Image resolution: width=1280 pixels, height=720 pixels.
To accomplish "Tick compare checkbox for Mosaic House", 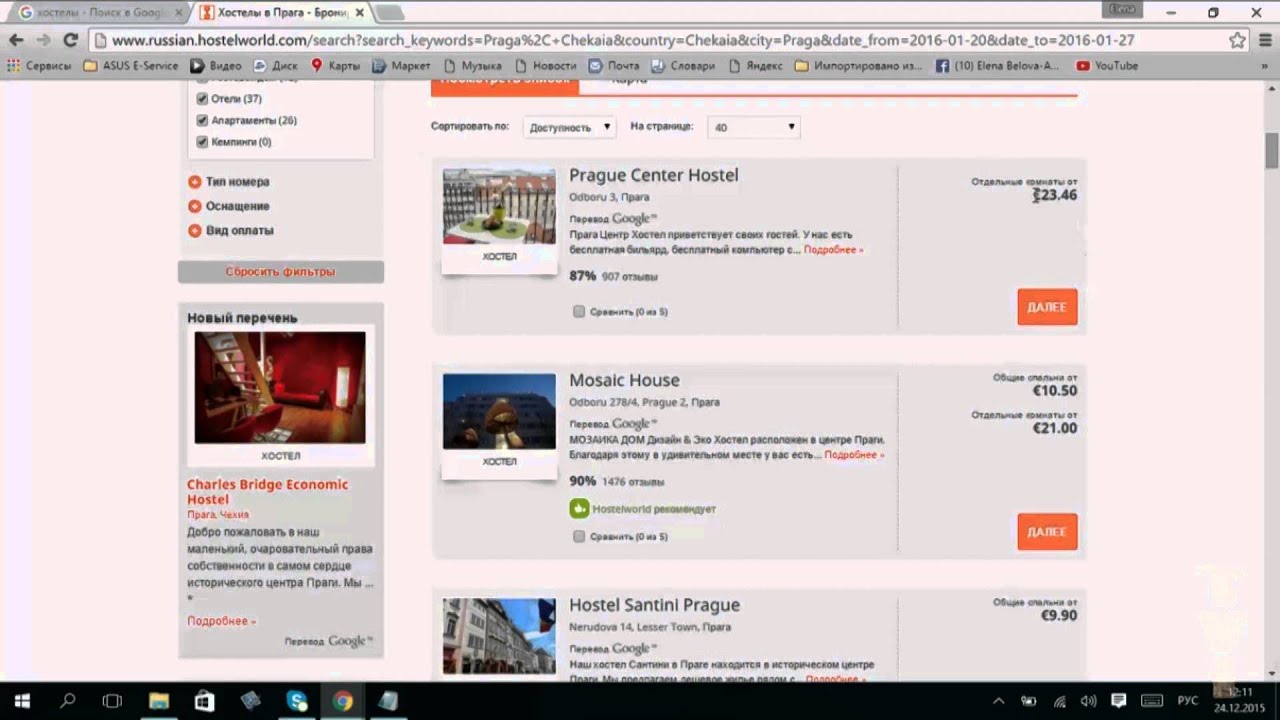I will 579,536.
